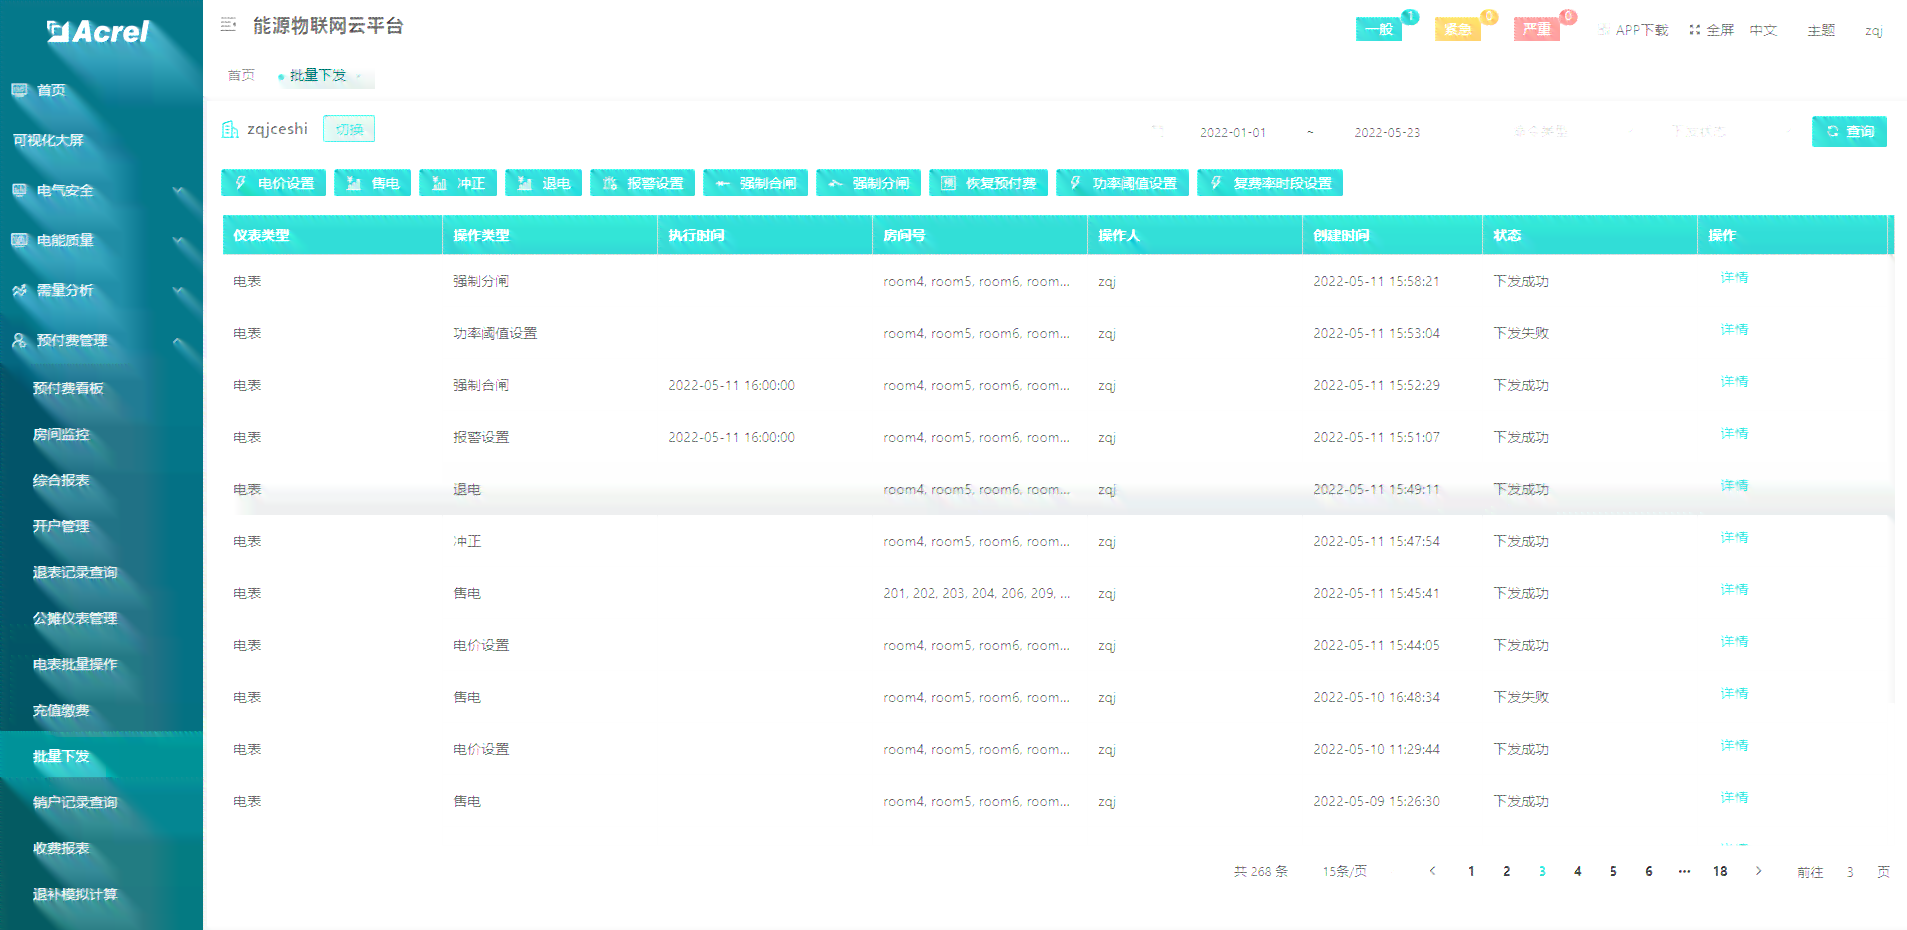This screenshot has height=930, width=1907.
Task: Open 房间监控 submenu item
Action: tap(101, 434)
